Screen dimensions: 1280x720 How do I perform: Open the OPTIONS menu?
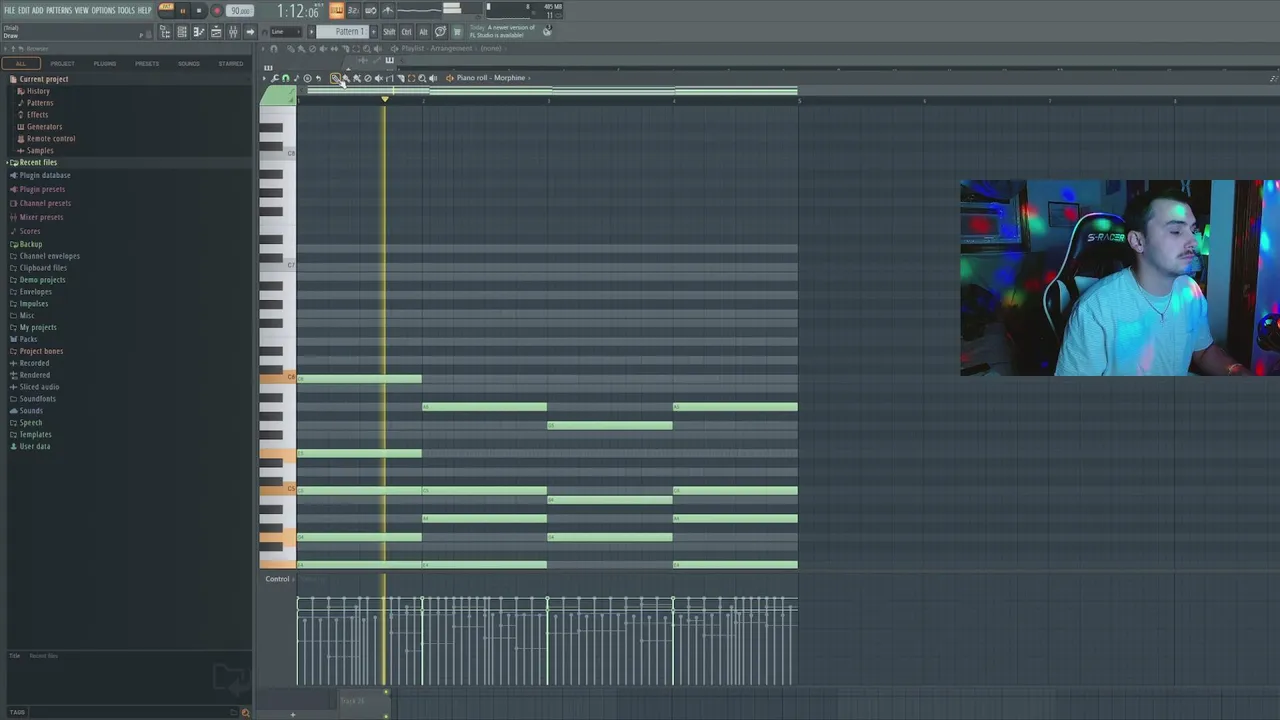103,10
